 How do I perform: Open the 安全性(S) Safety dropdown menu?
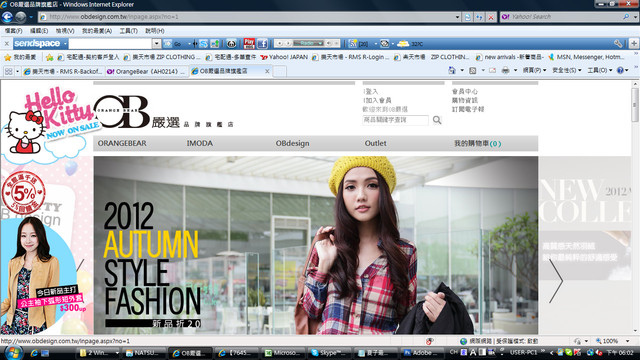click(x=567, y=70)
